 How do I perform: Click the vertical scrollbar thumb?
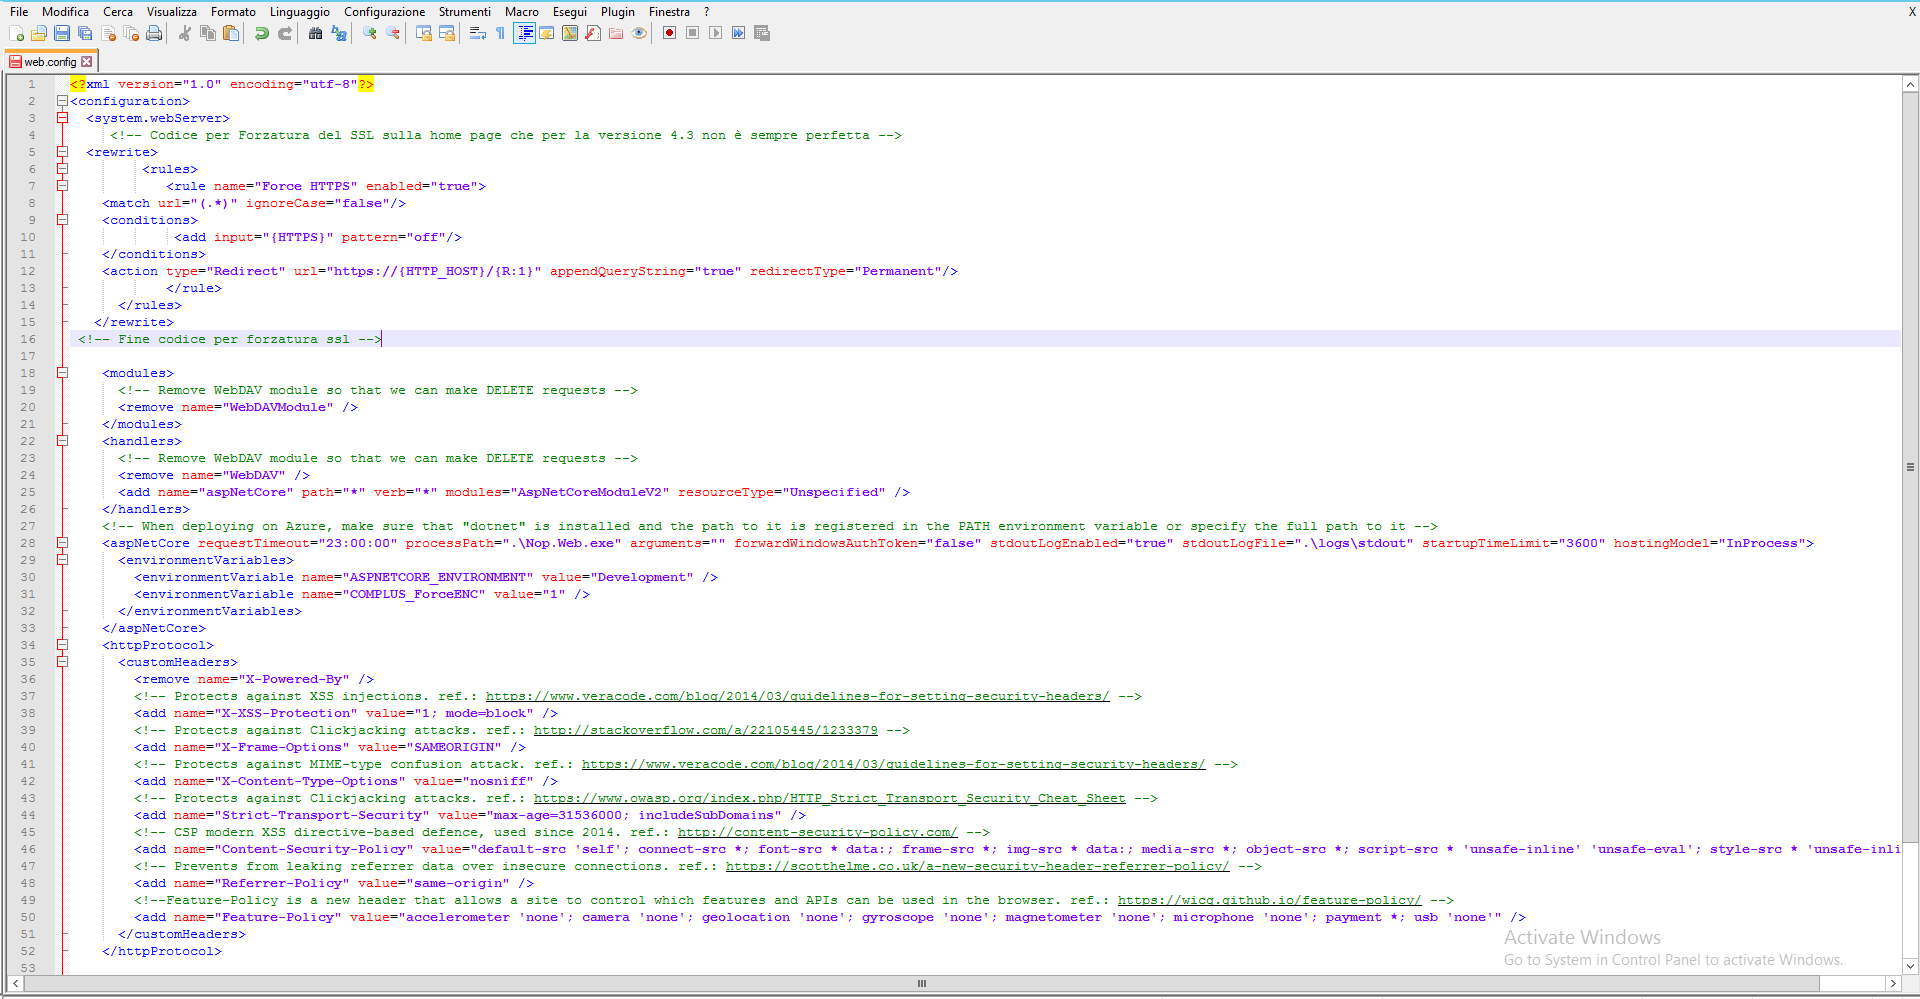[1910, 467]
